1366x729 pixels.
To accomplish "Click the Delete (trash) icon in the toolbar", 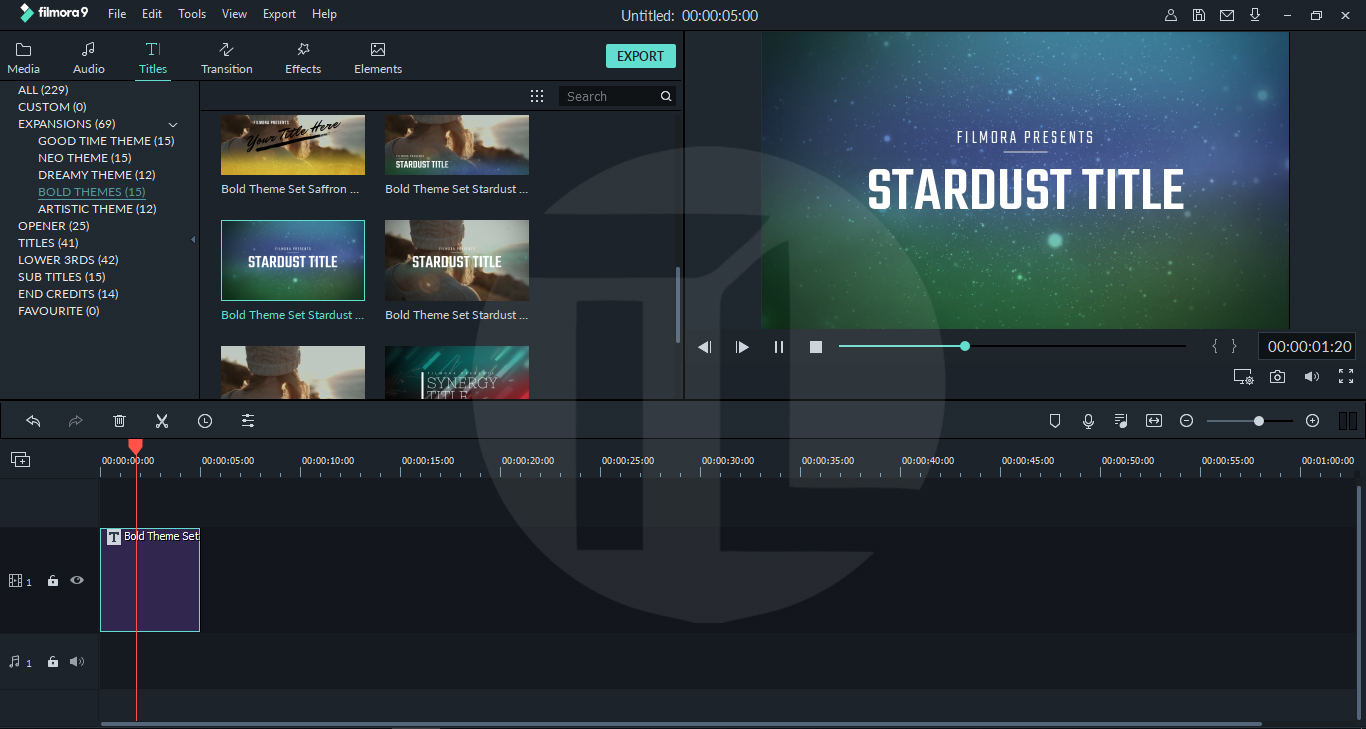I will pos(119,420).
